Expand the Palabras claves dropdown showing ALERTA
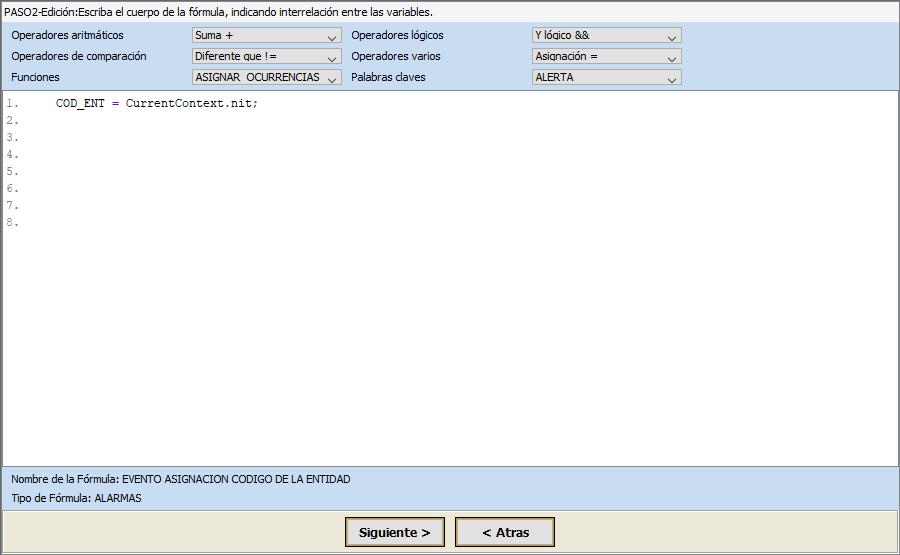The image size is (900, 555). [x=606, y=77]
